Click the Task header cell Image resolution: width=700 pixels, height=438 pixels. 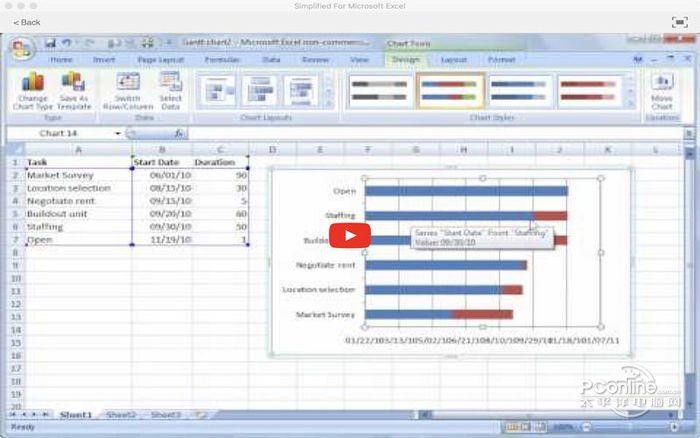(x=78, y=162)
